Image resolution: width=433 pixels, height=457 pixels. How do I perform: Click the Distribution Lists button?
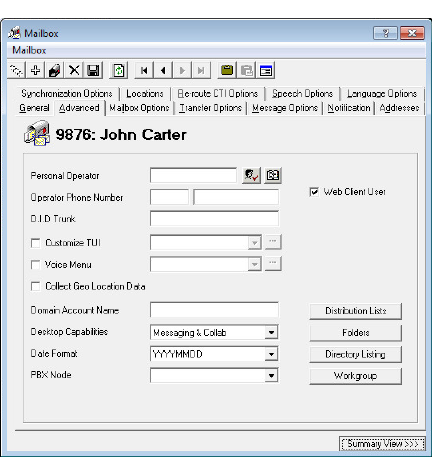coord(356,311)
